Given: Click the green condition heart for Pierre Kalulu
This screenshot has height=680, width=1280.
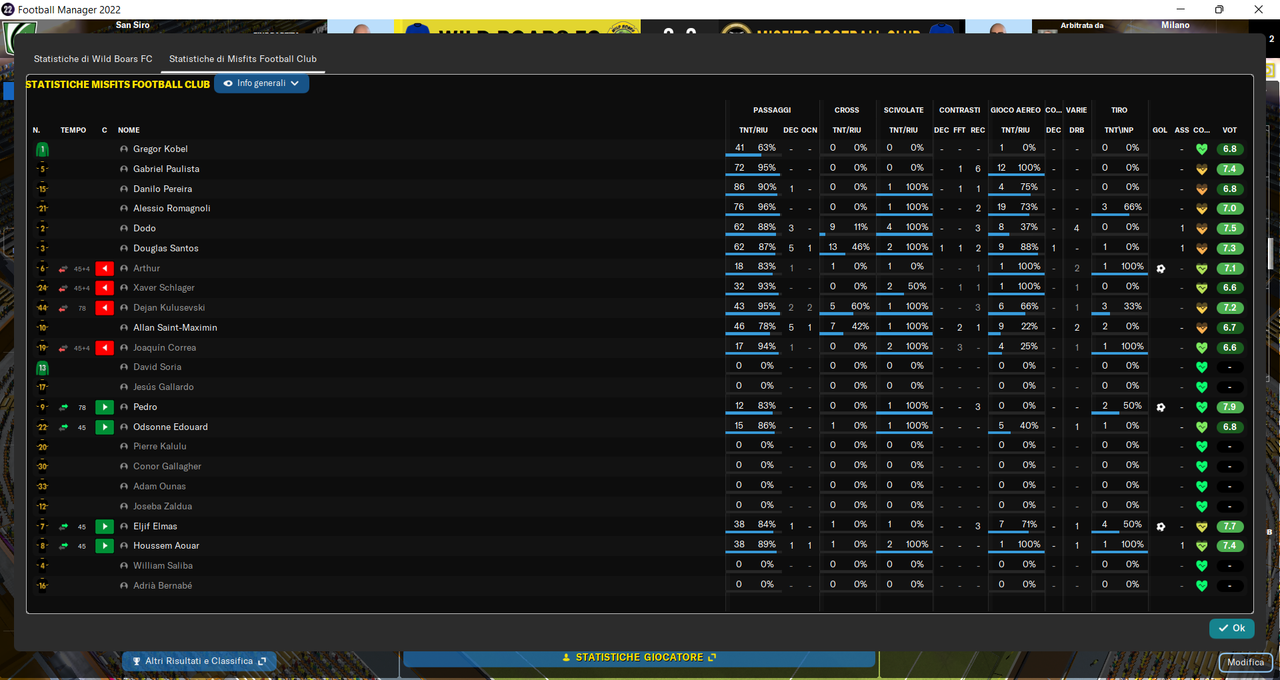Looking at the screenshot, I should coord(1202,447).
